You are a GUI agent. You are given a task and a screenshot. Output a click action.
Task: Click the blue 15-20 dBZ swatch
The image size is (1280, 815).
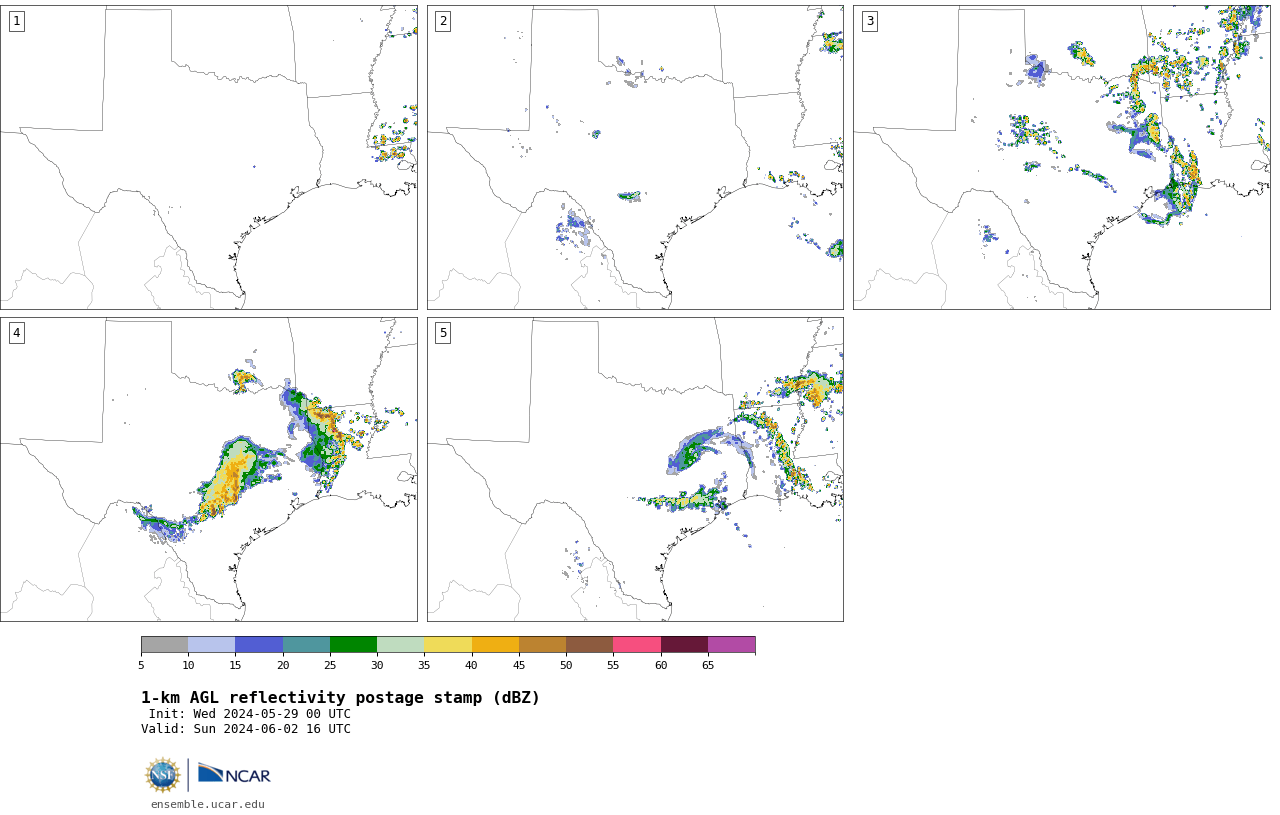coord(259,645)
